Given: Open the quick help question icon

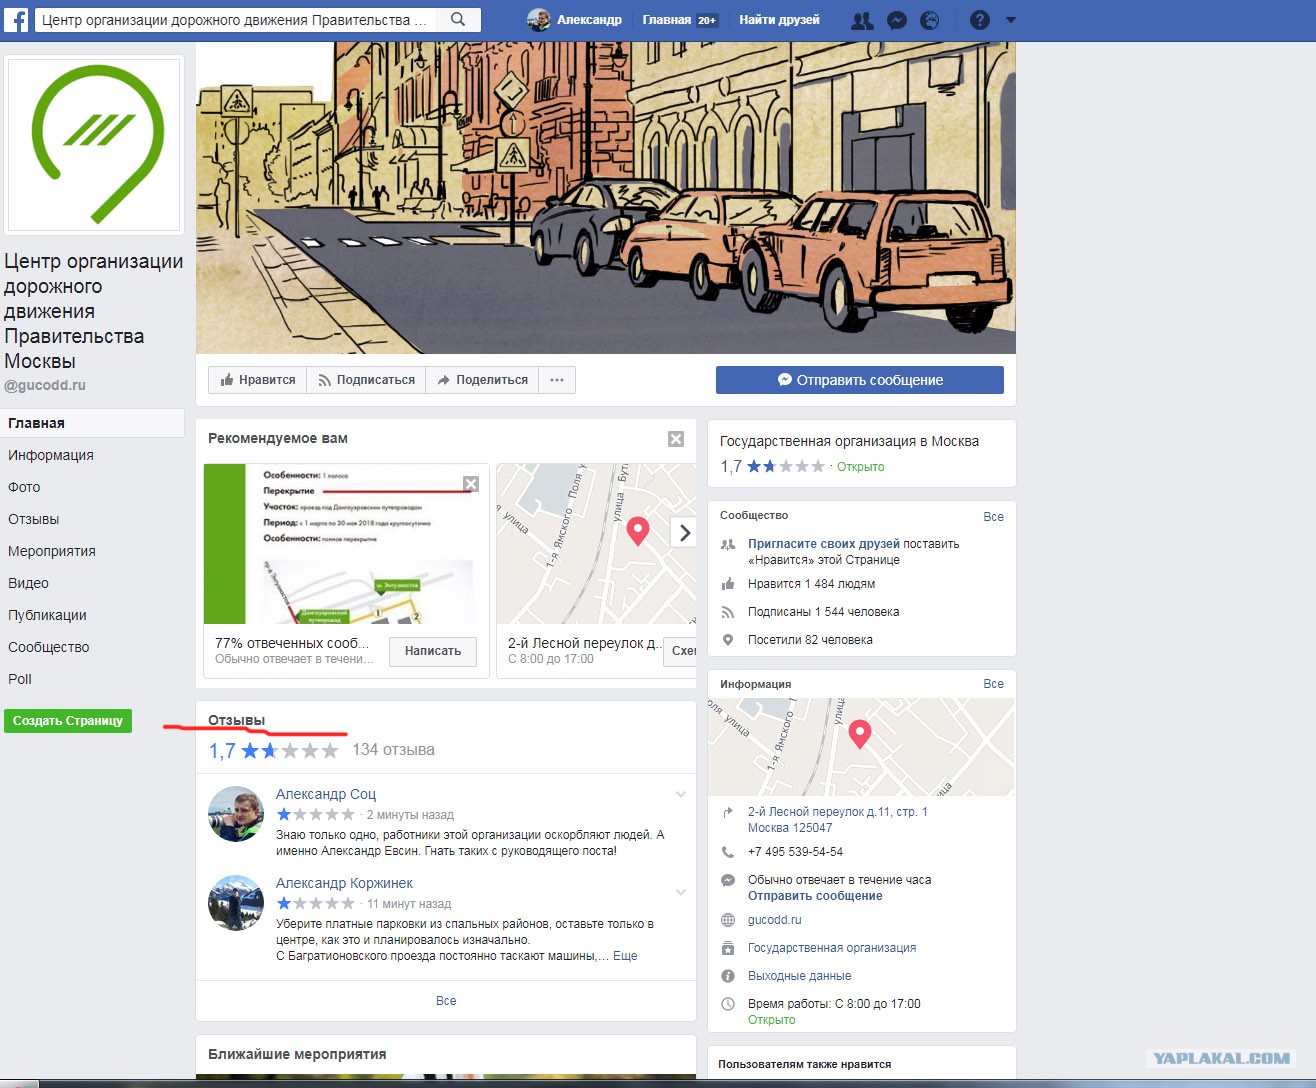Looking at the screenshot, I should (x=980, y=20).
